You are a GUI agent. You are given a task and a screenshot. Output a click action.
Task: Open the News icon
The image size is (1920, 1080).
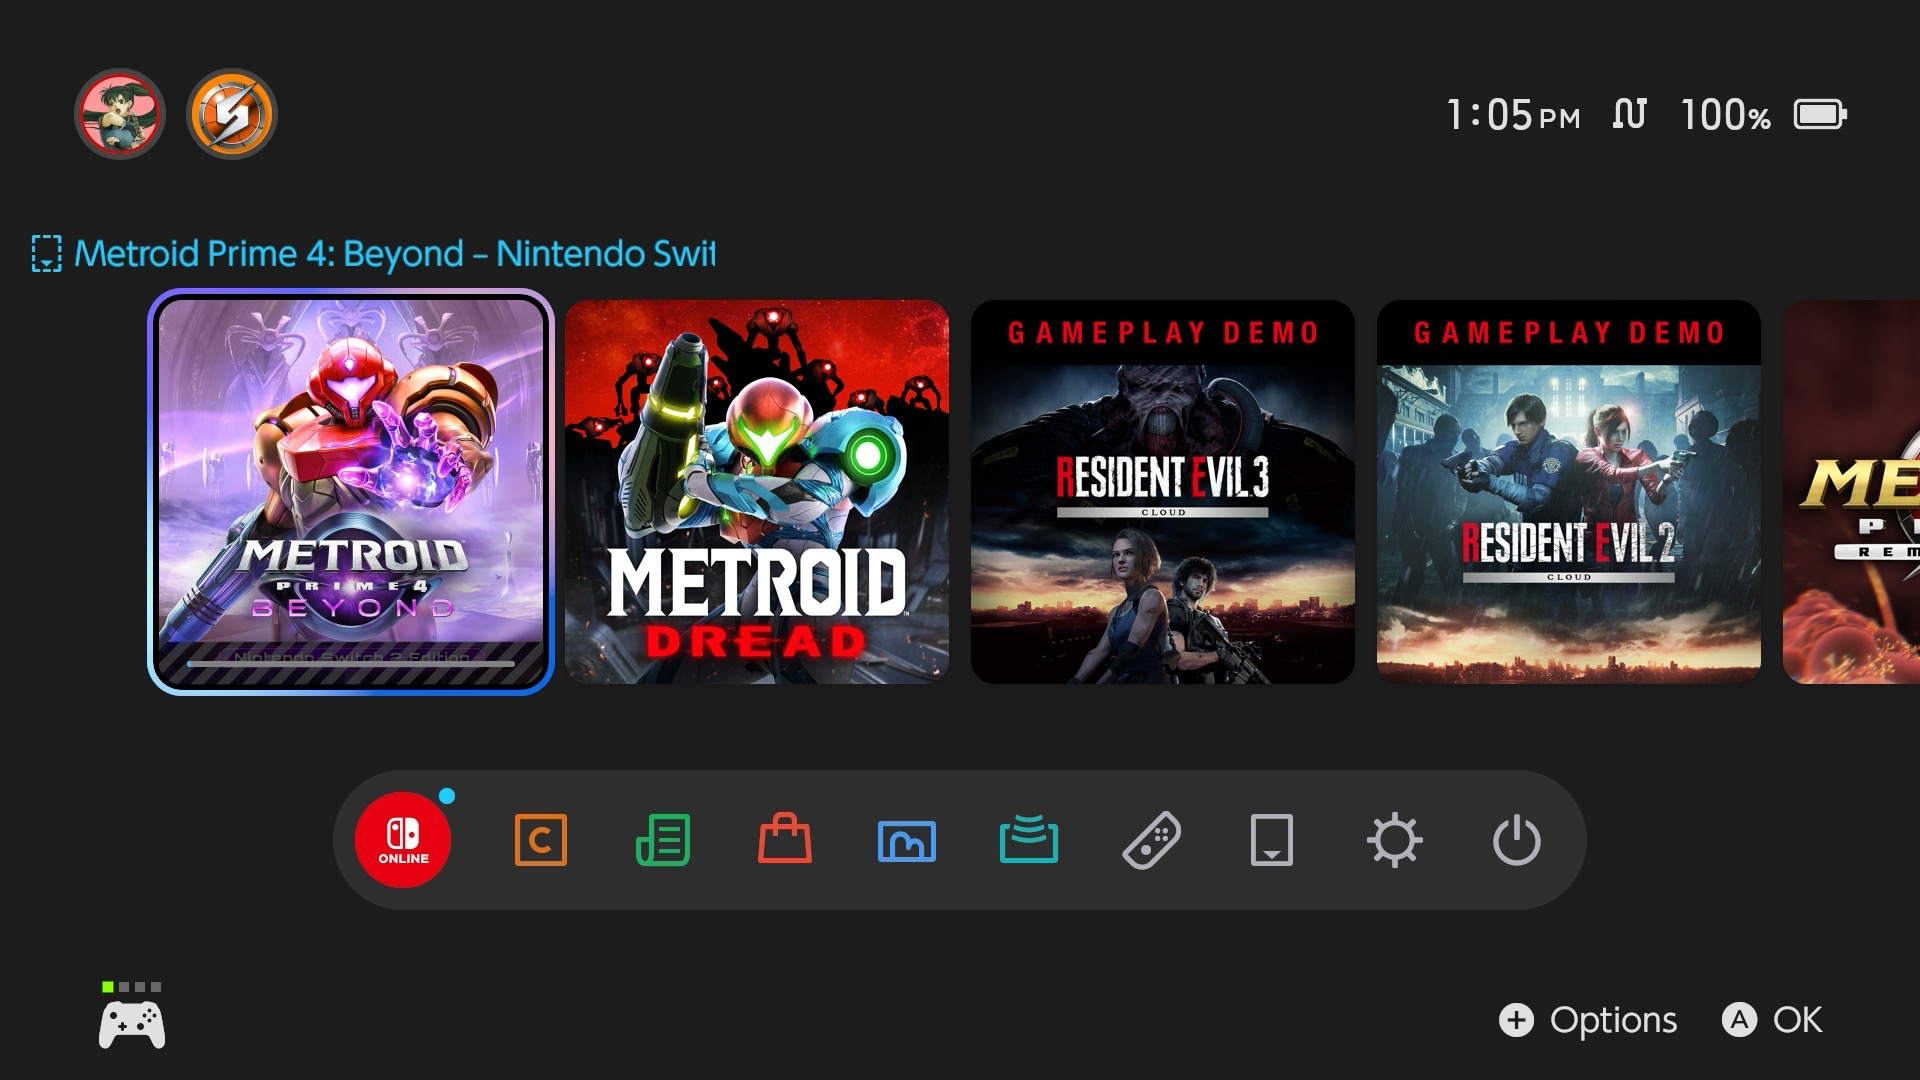663,840
